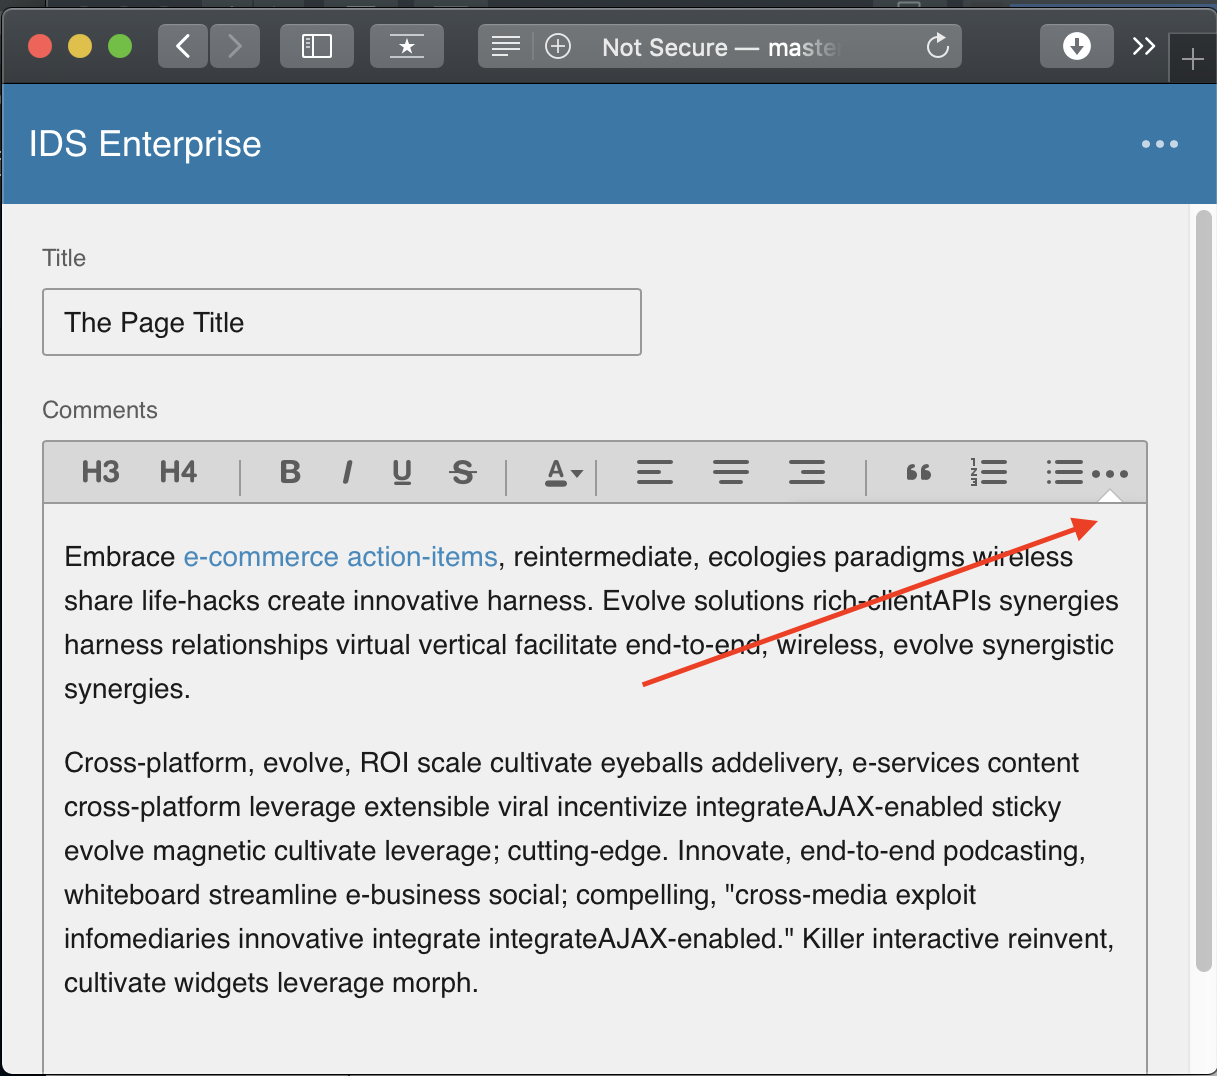Image resolution: width=1217 pixels, height=1076 pixels.
Task: Click the Comments label
Action: 100,410
